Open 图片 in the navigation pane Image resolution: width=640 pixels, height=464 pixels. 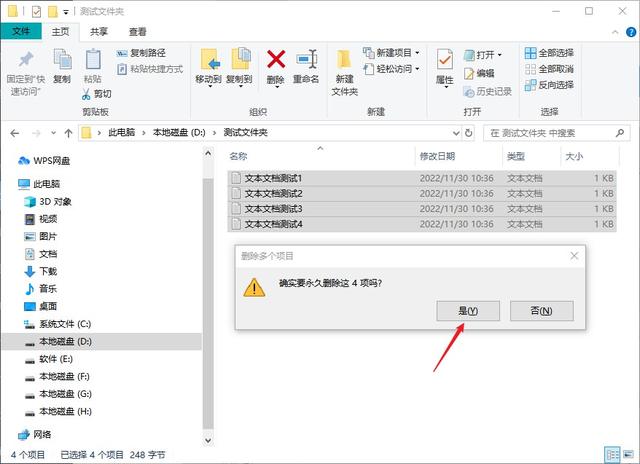[41, 236]
